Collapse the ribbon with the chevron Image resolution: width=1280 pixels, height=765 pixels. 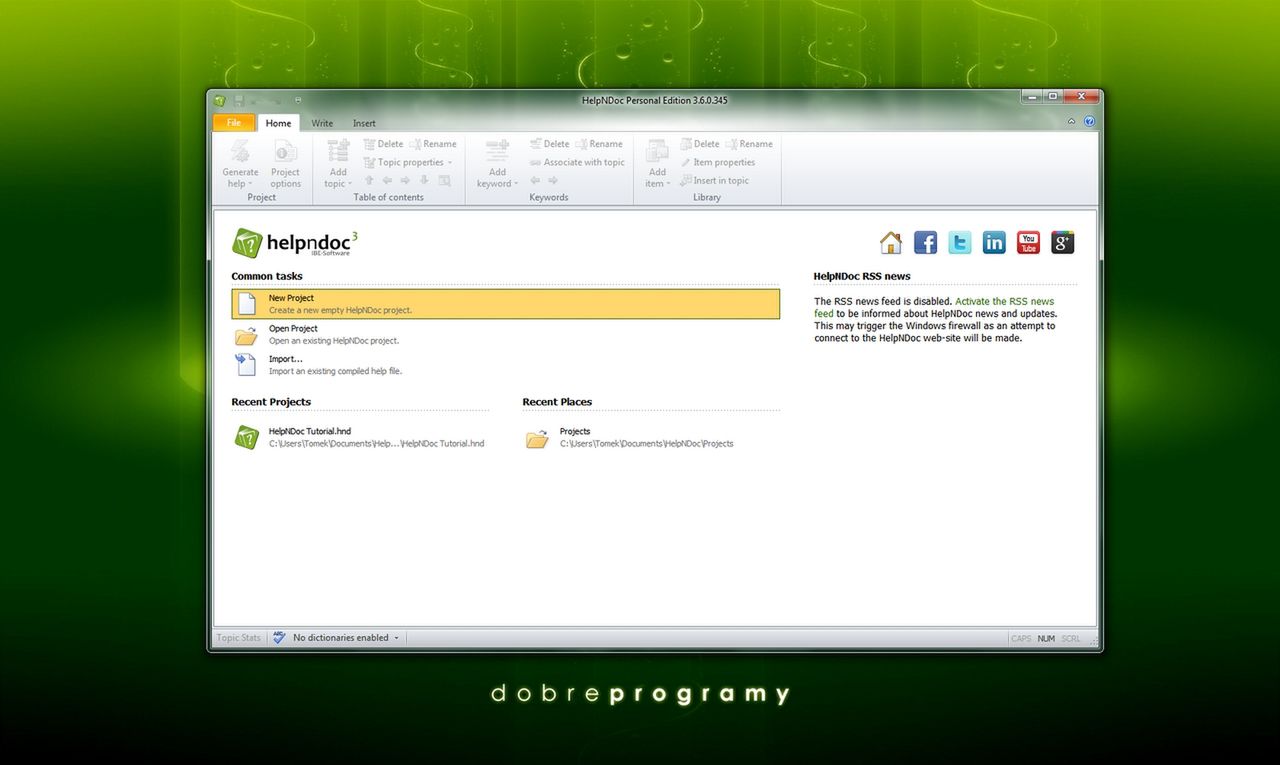[x=1072, y=122]
